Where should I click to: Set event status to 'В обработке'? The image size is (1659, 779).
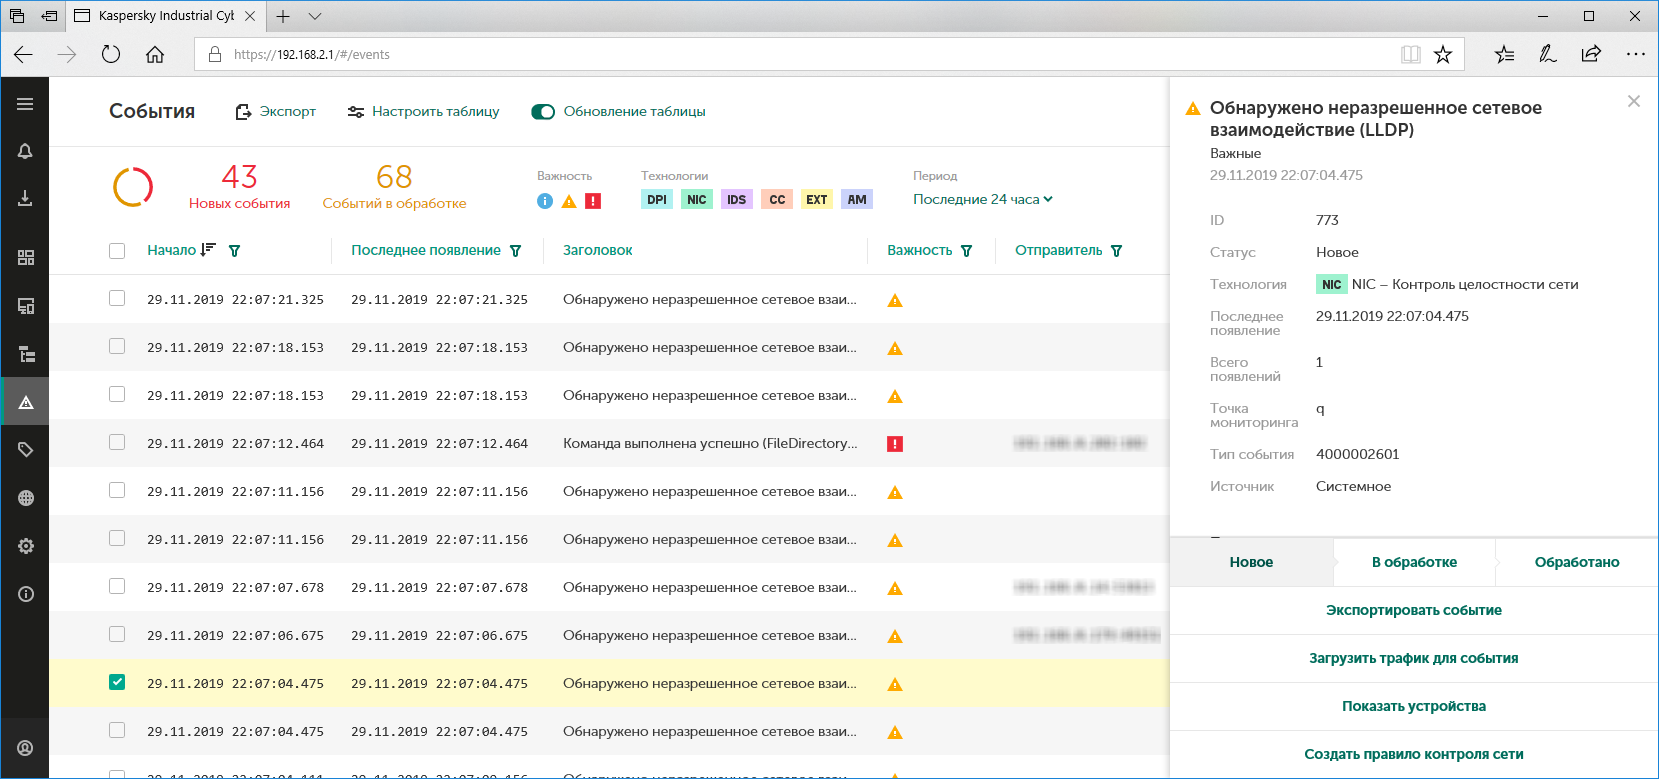click(x=1414, y=563)
